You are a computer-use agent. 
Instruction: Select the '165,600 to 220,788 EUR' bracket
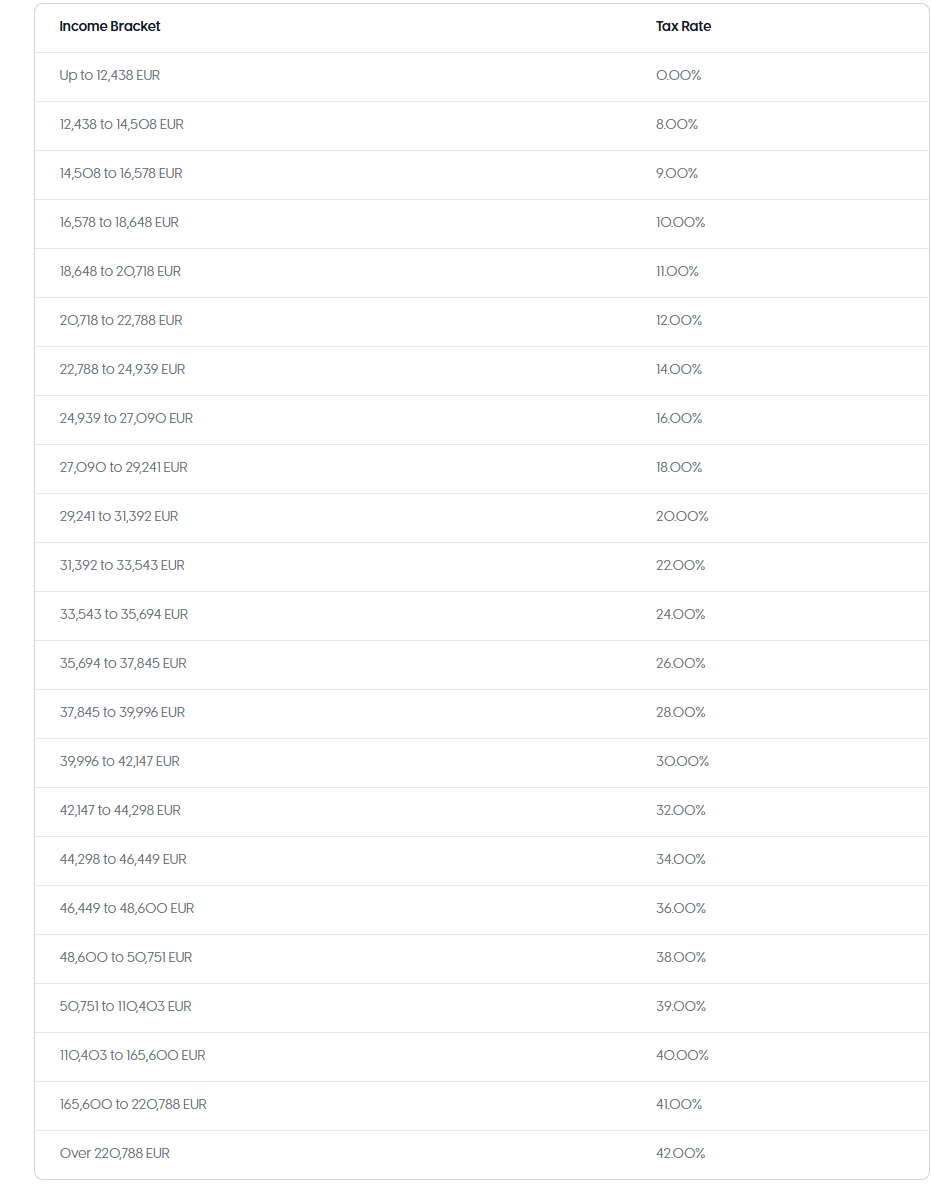click(133, 1104)
